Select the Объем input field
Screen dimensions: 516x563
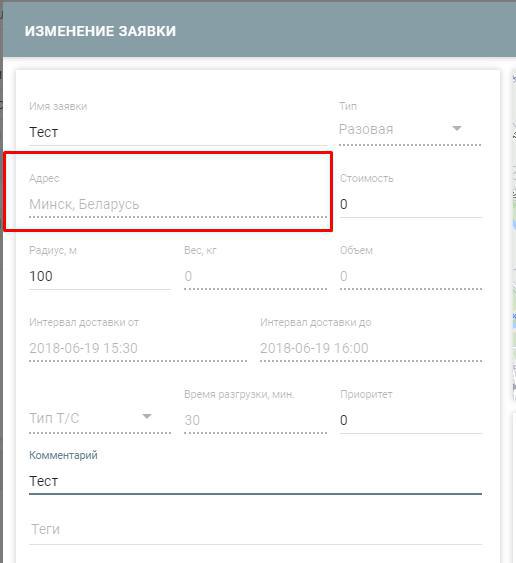[410, 276]
